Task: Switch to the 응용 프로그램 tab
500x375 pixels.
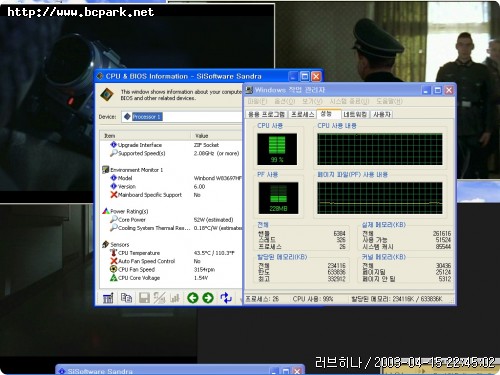Action: (267, 114)
